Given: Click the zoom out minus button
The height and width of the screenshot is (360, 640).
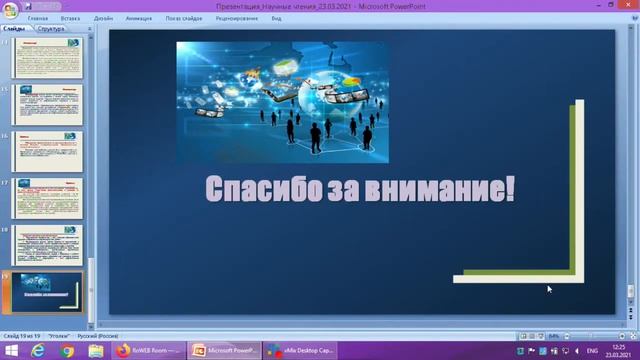Looking at the screenshot, I should 567,336.
